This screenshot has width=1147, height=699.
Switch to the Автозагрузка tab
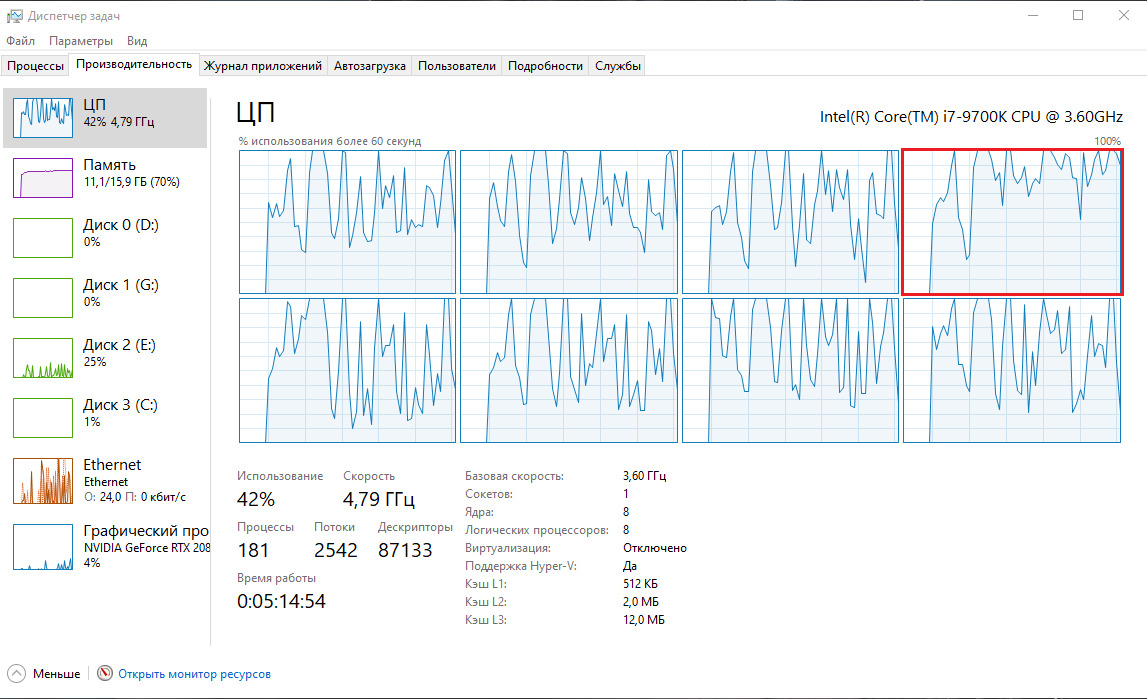pyautogui.click(x=370, y=66)
